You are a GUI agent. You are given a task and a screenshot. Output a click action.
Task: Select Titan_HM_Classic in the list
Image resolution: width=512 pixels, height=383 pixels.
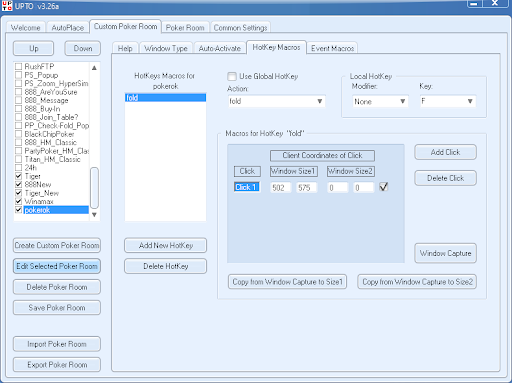(52, 159)
